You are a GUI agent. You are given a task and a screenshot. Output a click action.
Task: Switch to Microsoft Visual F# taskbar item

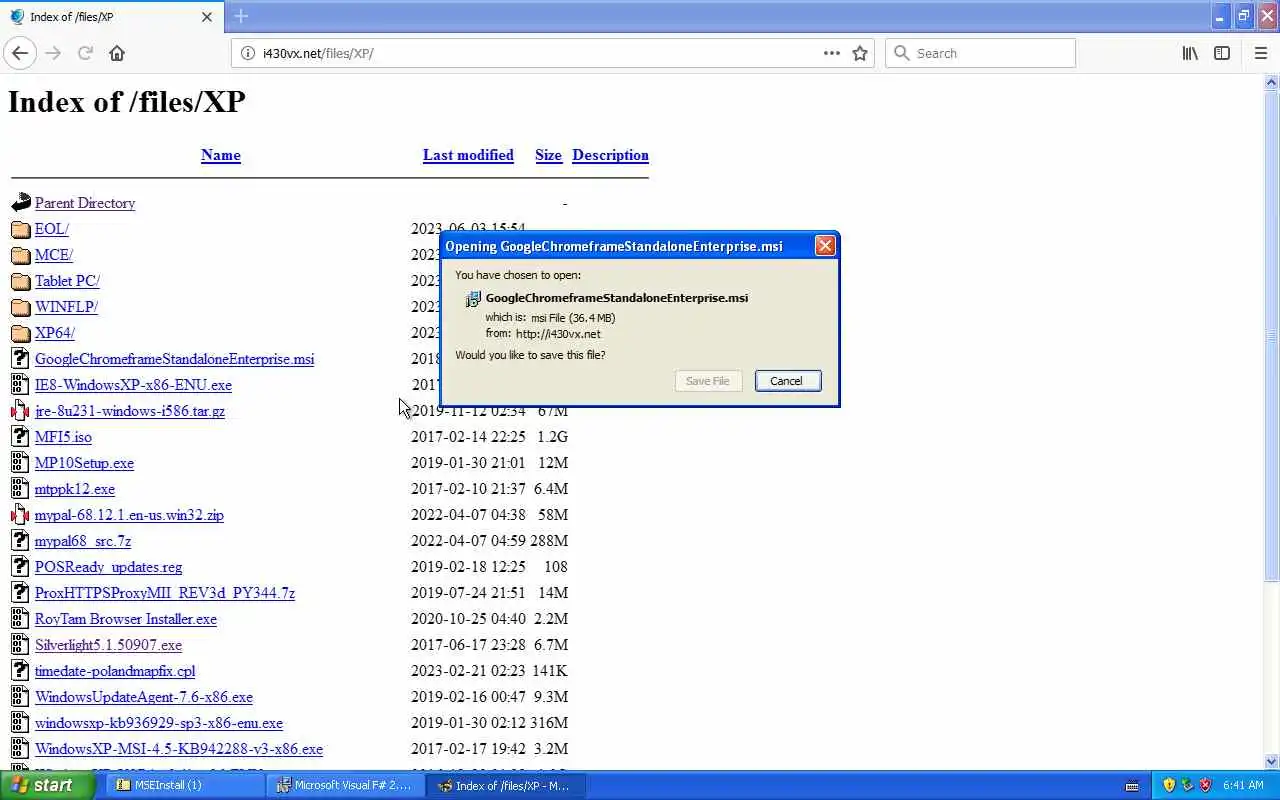tap(347, 785)
